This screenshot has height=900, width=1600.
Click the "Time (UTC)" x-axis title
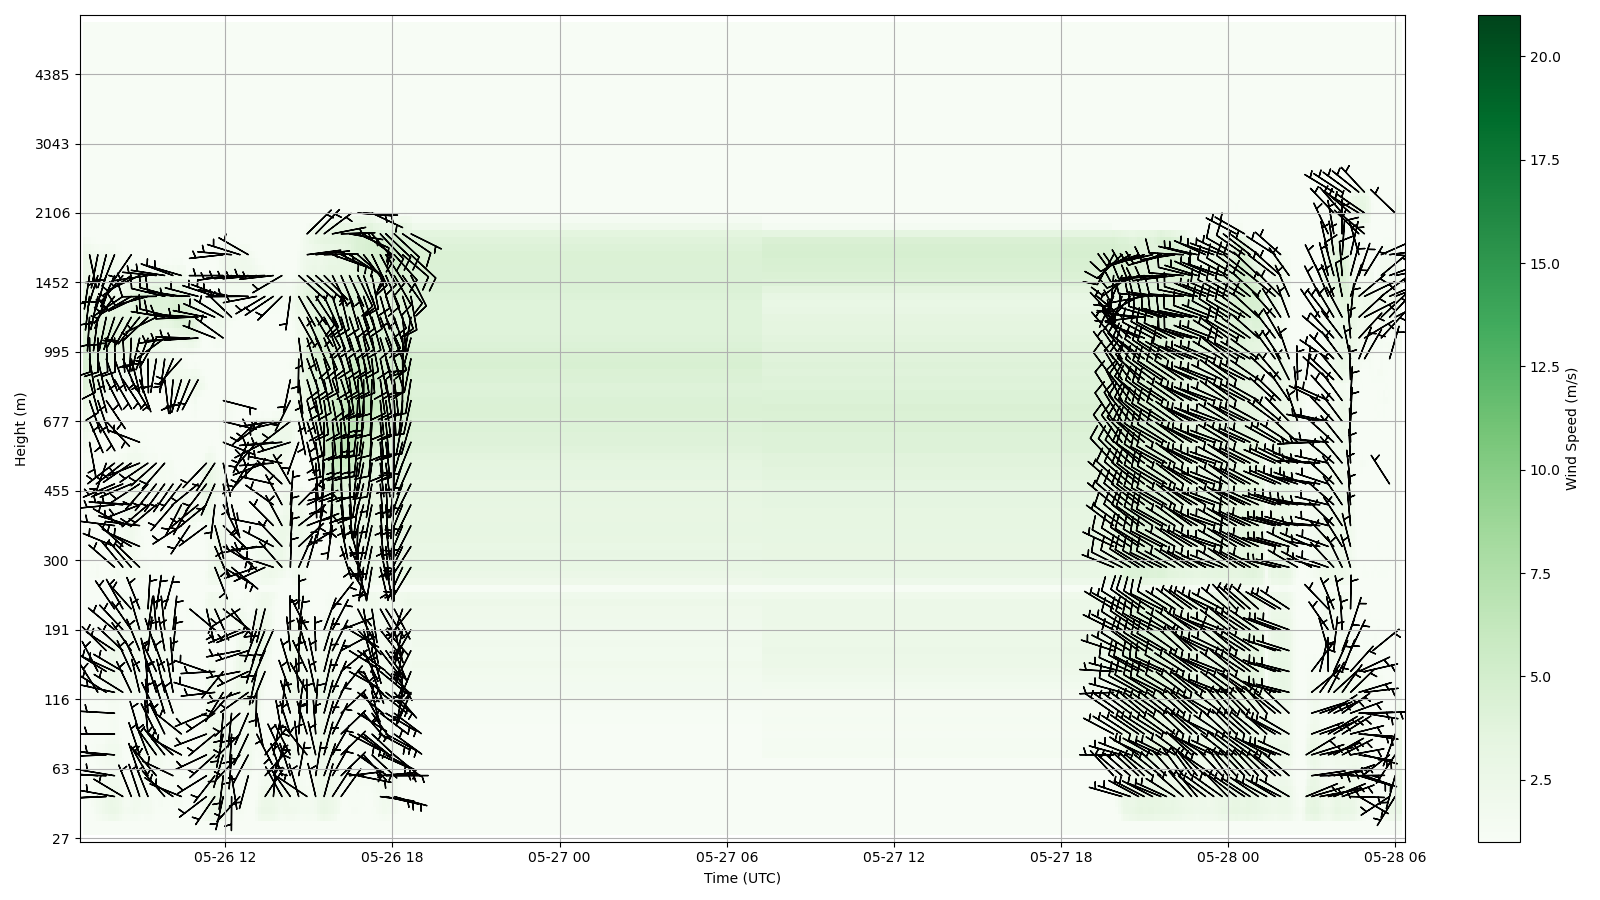click(742, 878)
